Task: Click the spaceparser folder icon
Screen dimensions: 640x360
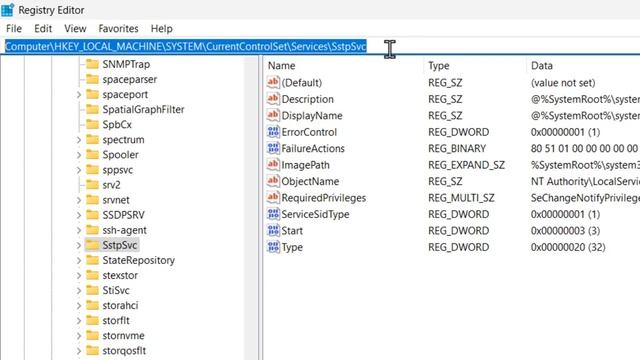Action: 92,79
